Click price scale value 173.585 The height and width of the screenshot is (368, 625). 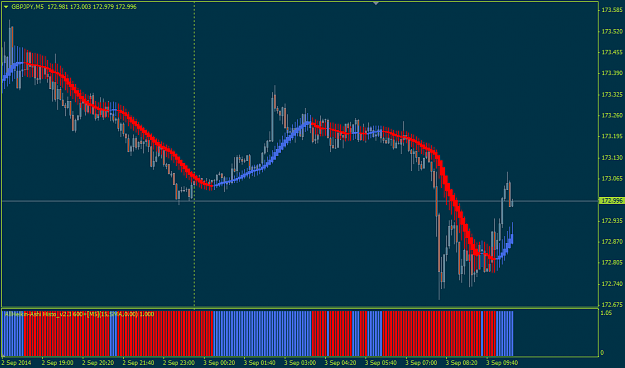point(612,10)
